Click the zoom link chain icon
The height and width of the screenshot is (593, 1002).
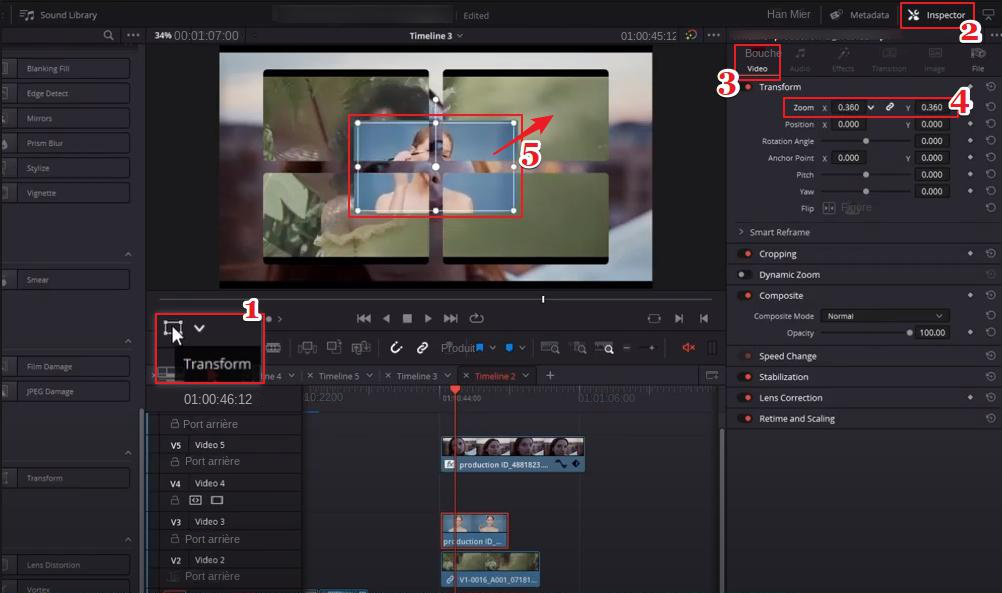(889, 107)
